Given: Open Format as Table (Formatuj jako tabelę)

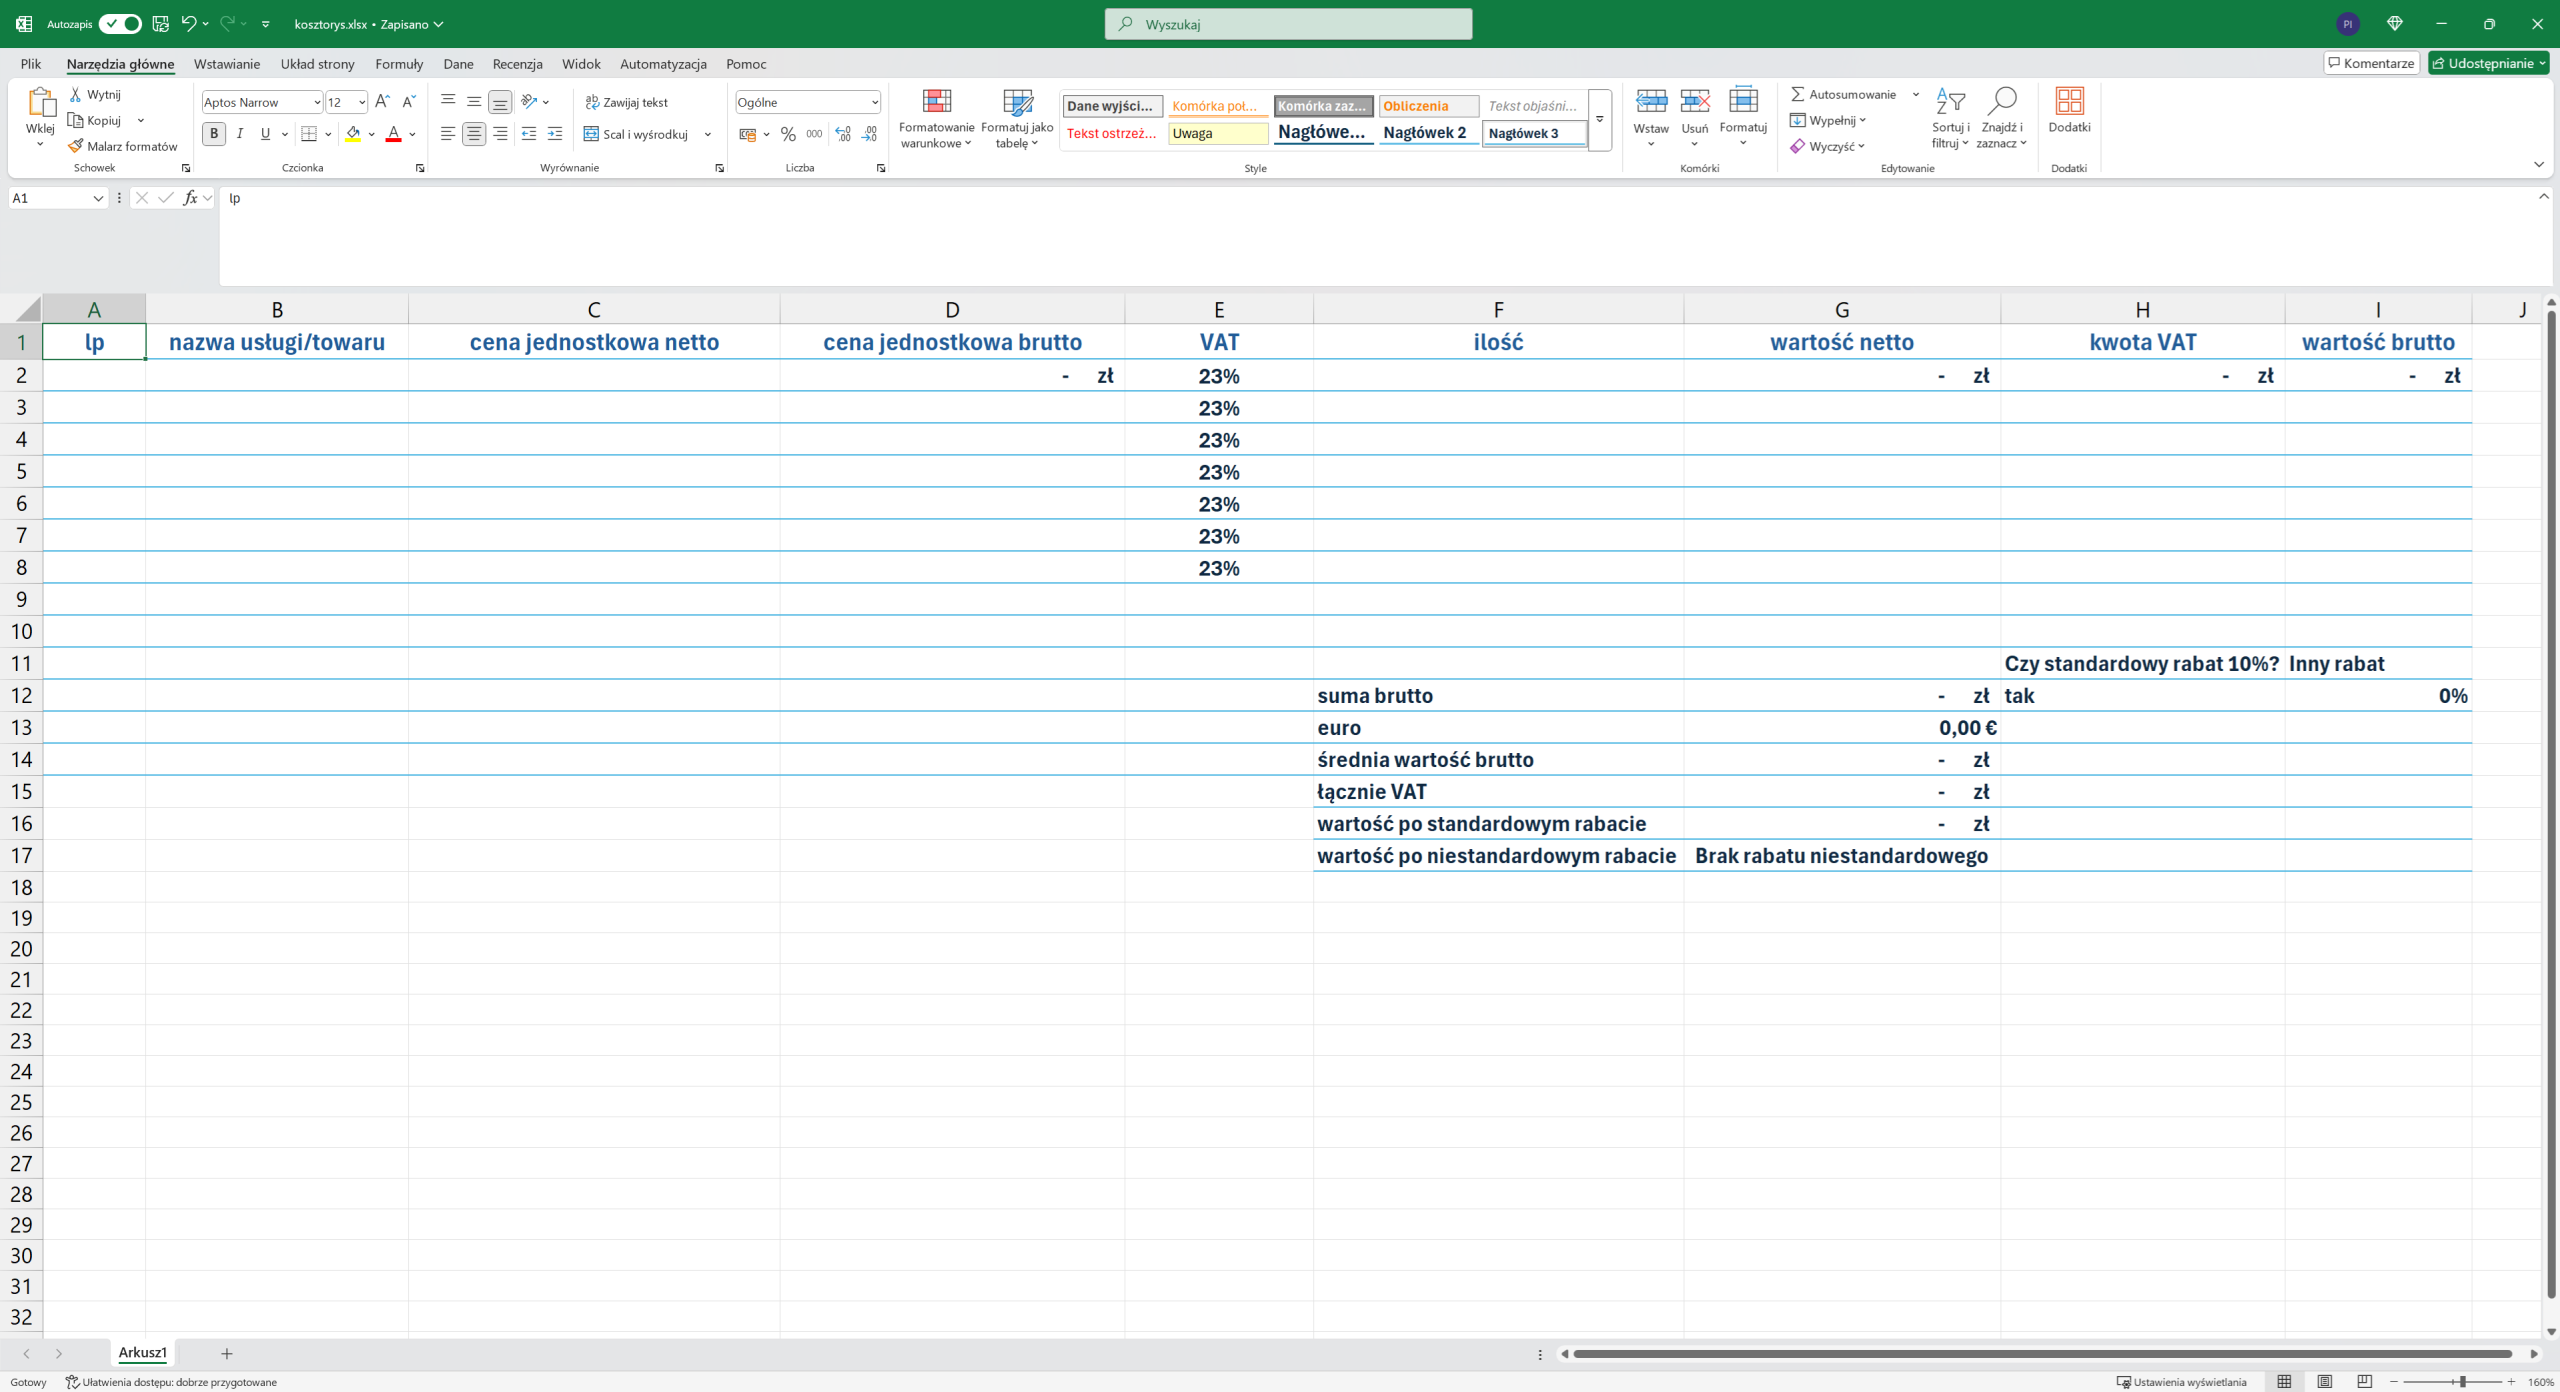Looking at the screenshot, I should [1017, 118].
